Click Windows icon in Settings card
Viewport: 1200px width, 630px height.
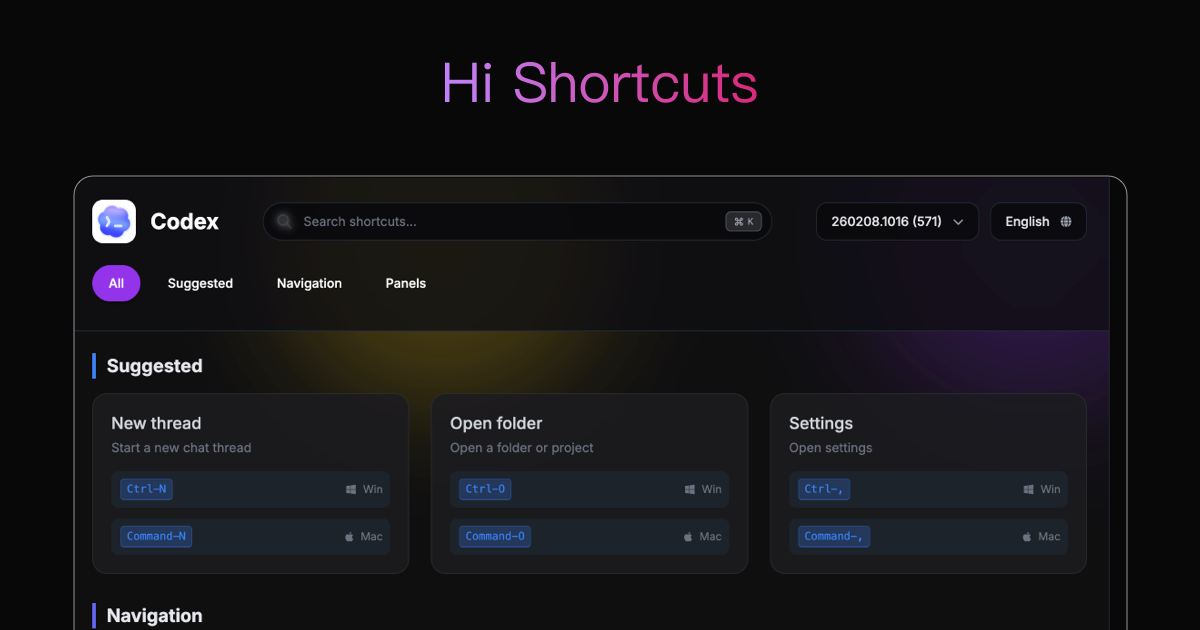1029,490
